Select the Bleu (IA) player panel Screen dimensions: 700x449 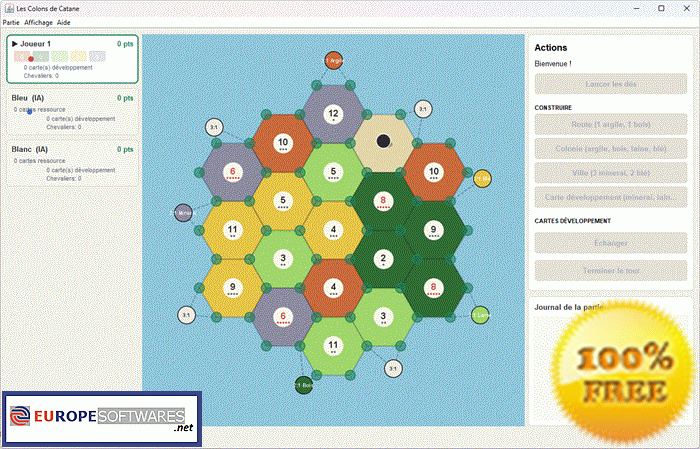[x=72, y=112]
